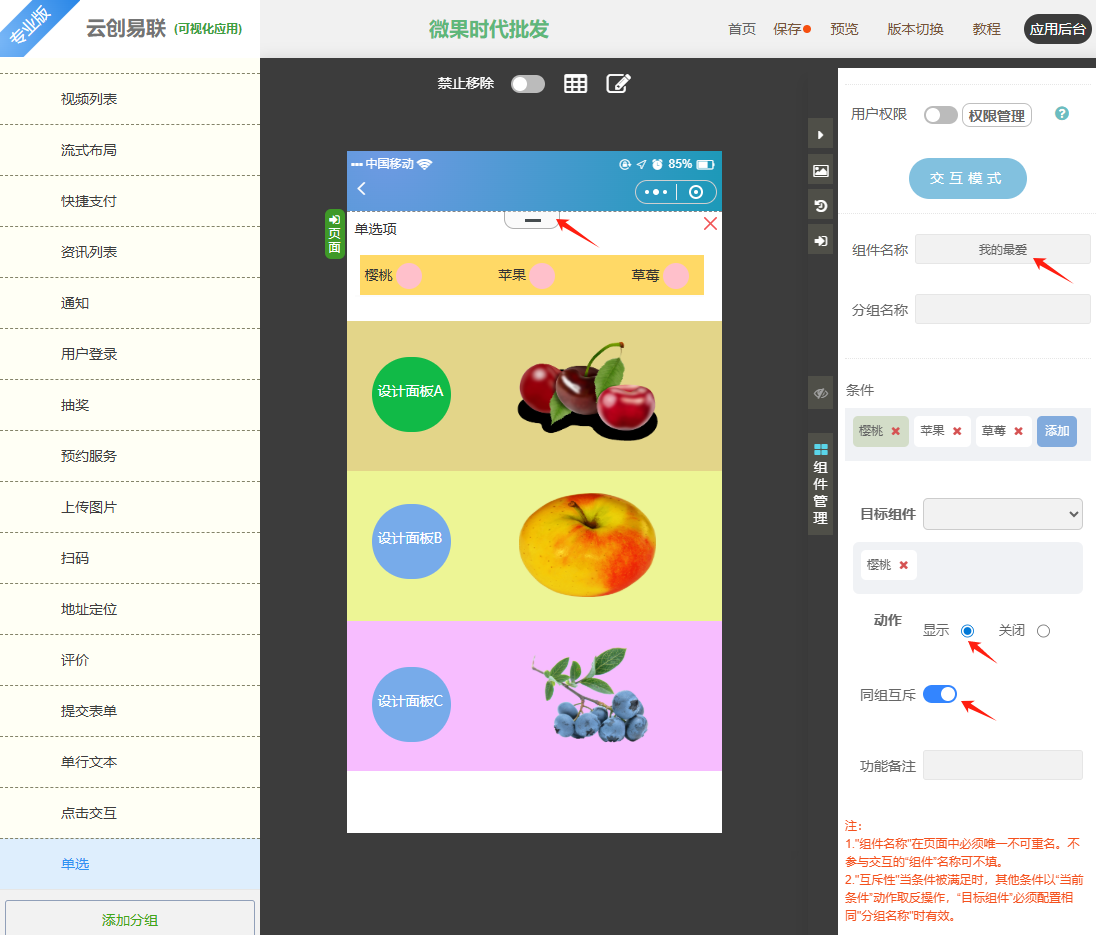Image resolution: width=1096 pixels, height=935 pixels.
Task: Click the 交互模式 button
Action: tap(967, 178)
